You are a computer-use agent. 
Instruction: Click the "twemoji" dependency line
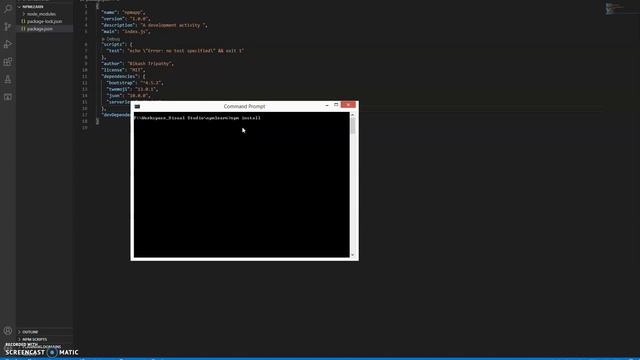pyautogui.click(x=132, y=89)
